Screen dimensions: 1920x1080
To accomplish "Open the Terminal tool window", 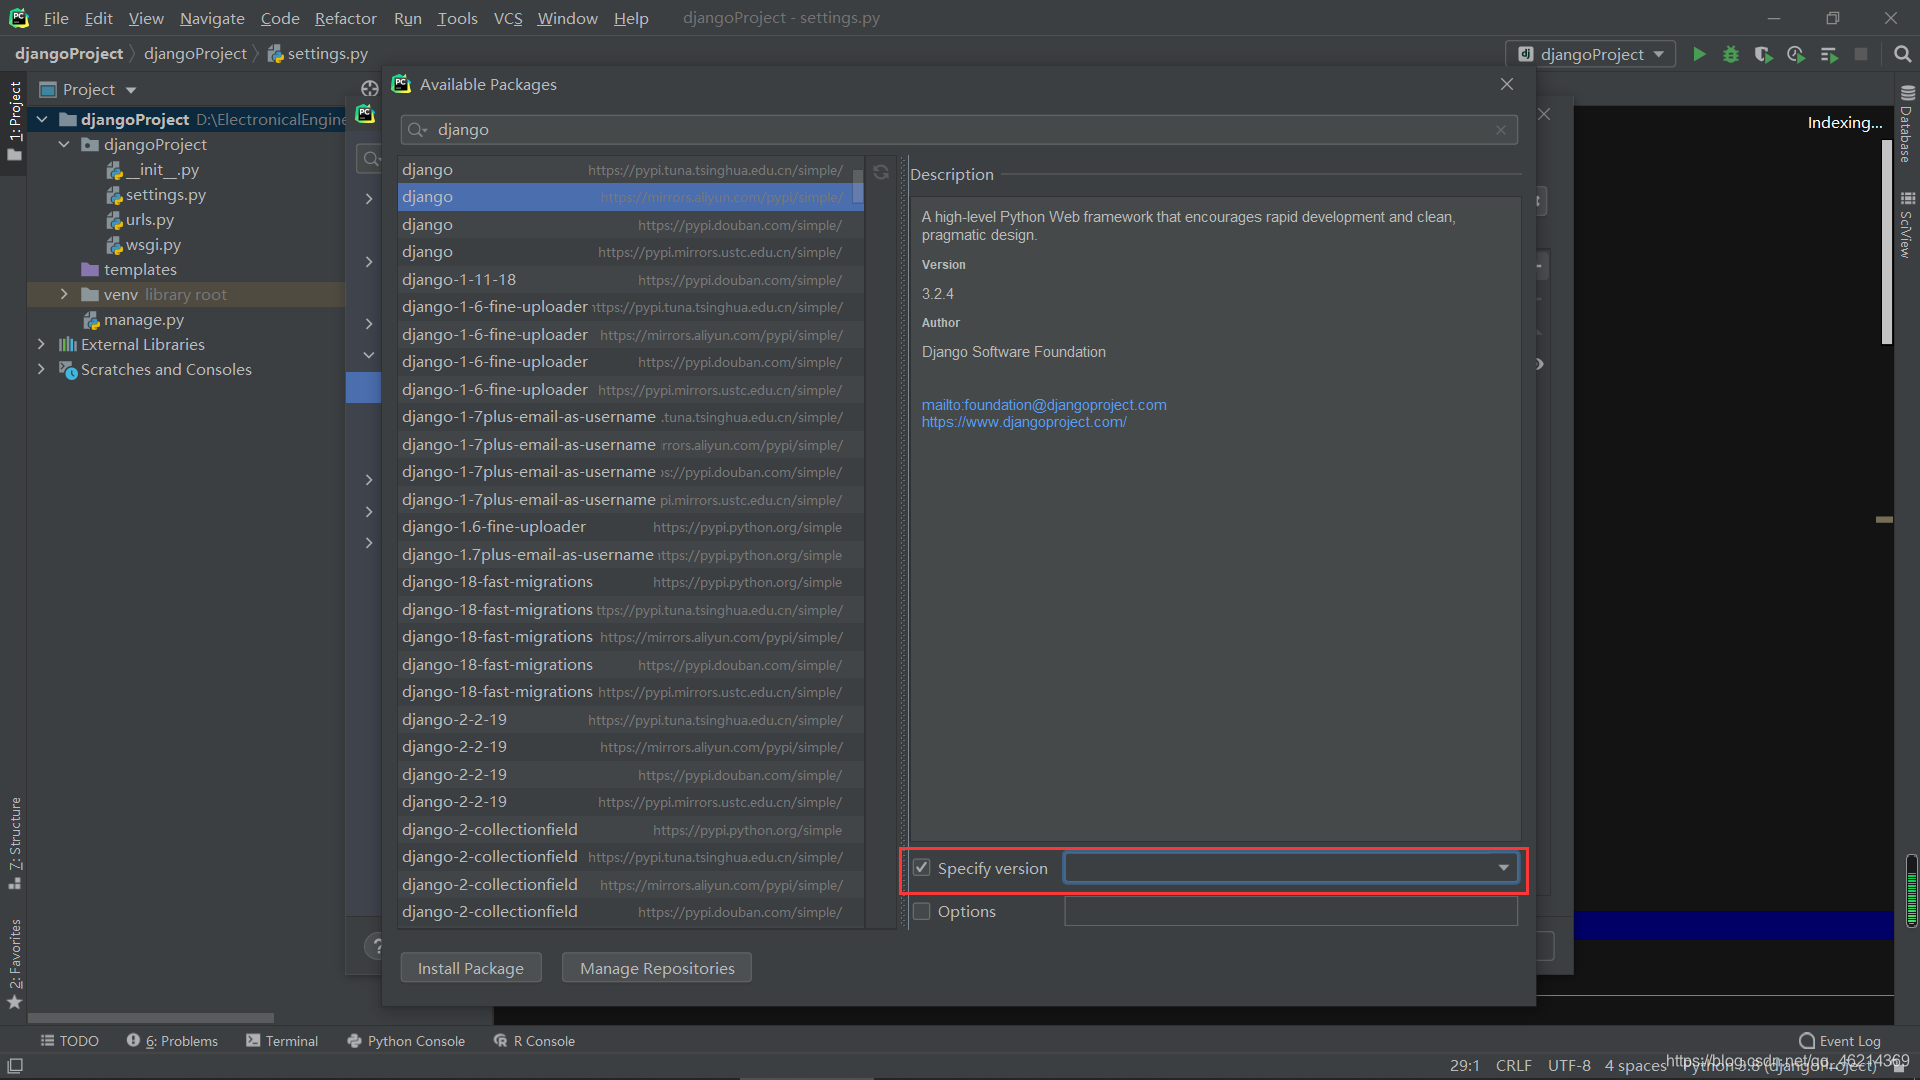I will tap(282, 1041).
